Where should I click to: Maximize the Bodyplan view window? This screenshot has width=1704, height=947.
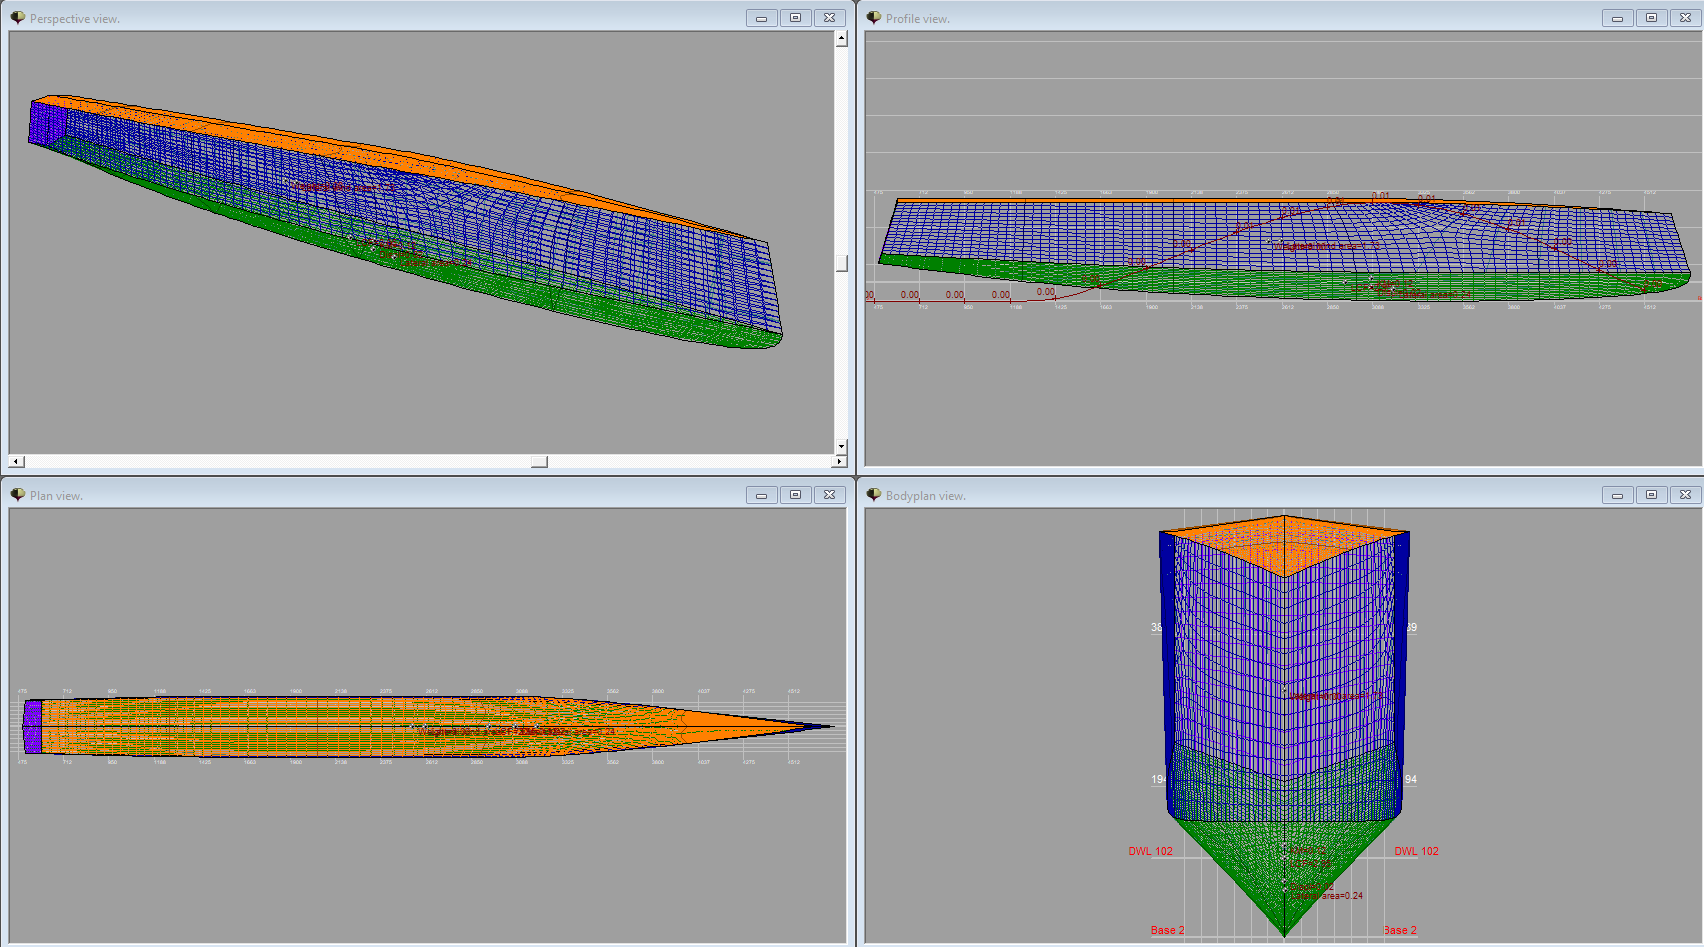(x=1651, y=495)
